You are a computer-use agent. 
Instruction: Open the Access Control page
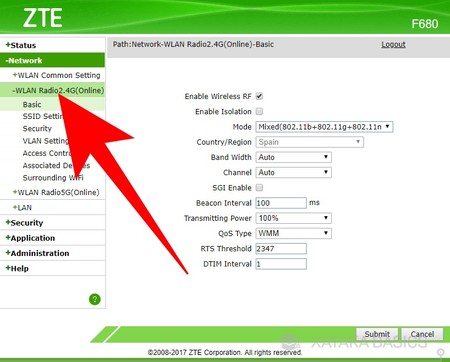point(47,153)
